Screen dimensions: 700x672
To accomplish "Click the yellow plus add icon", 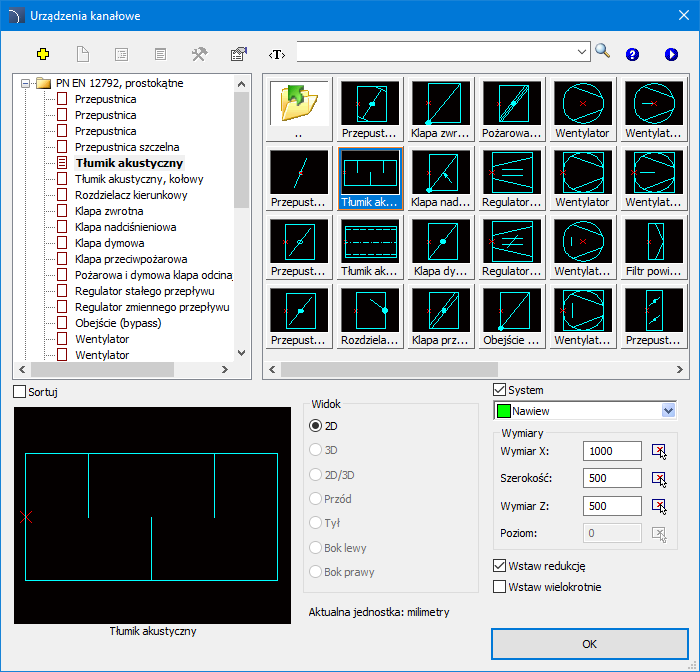I will click(x=42, y=54).
